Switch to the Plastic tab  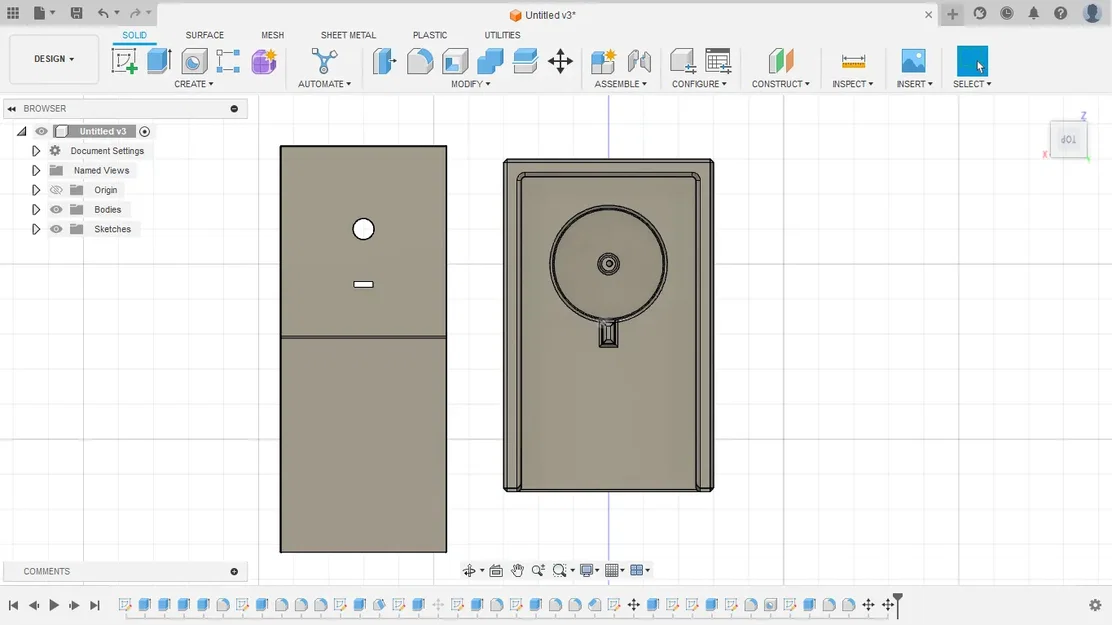click(430, 35)
